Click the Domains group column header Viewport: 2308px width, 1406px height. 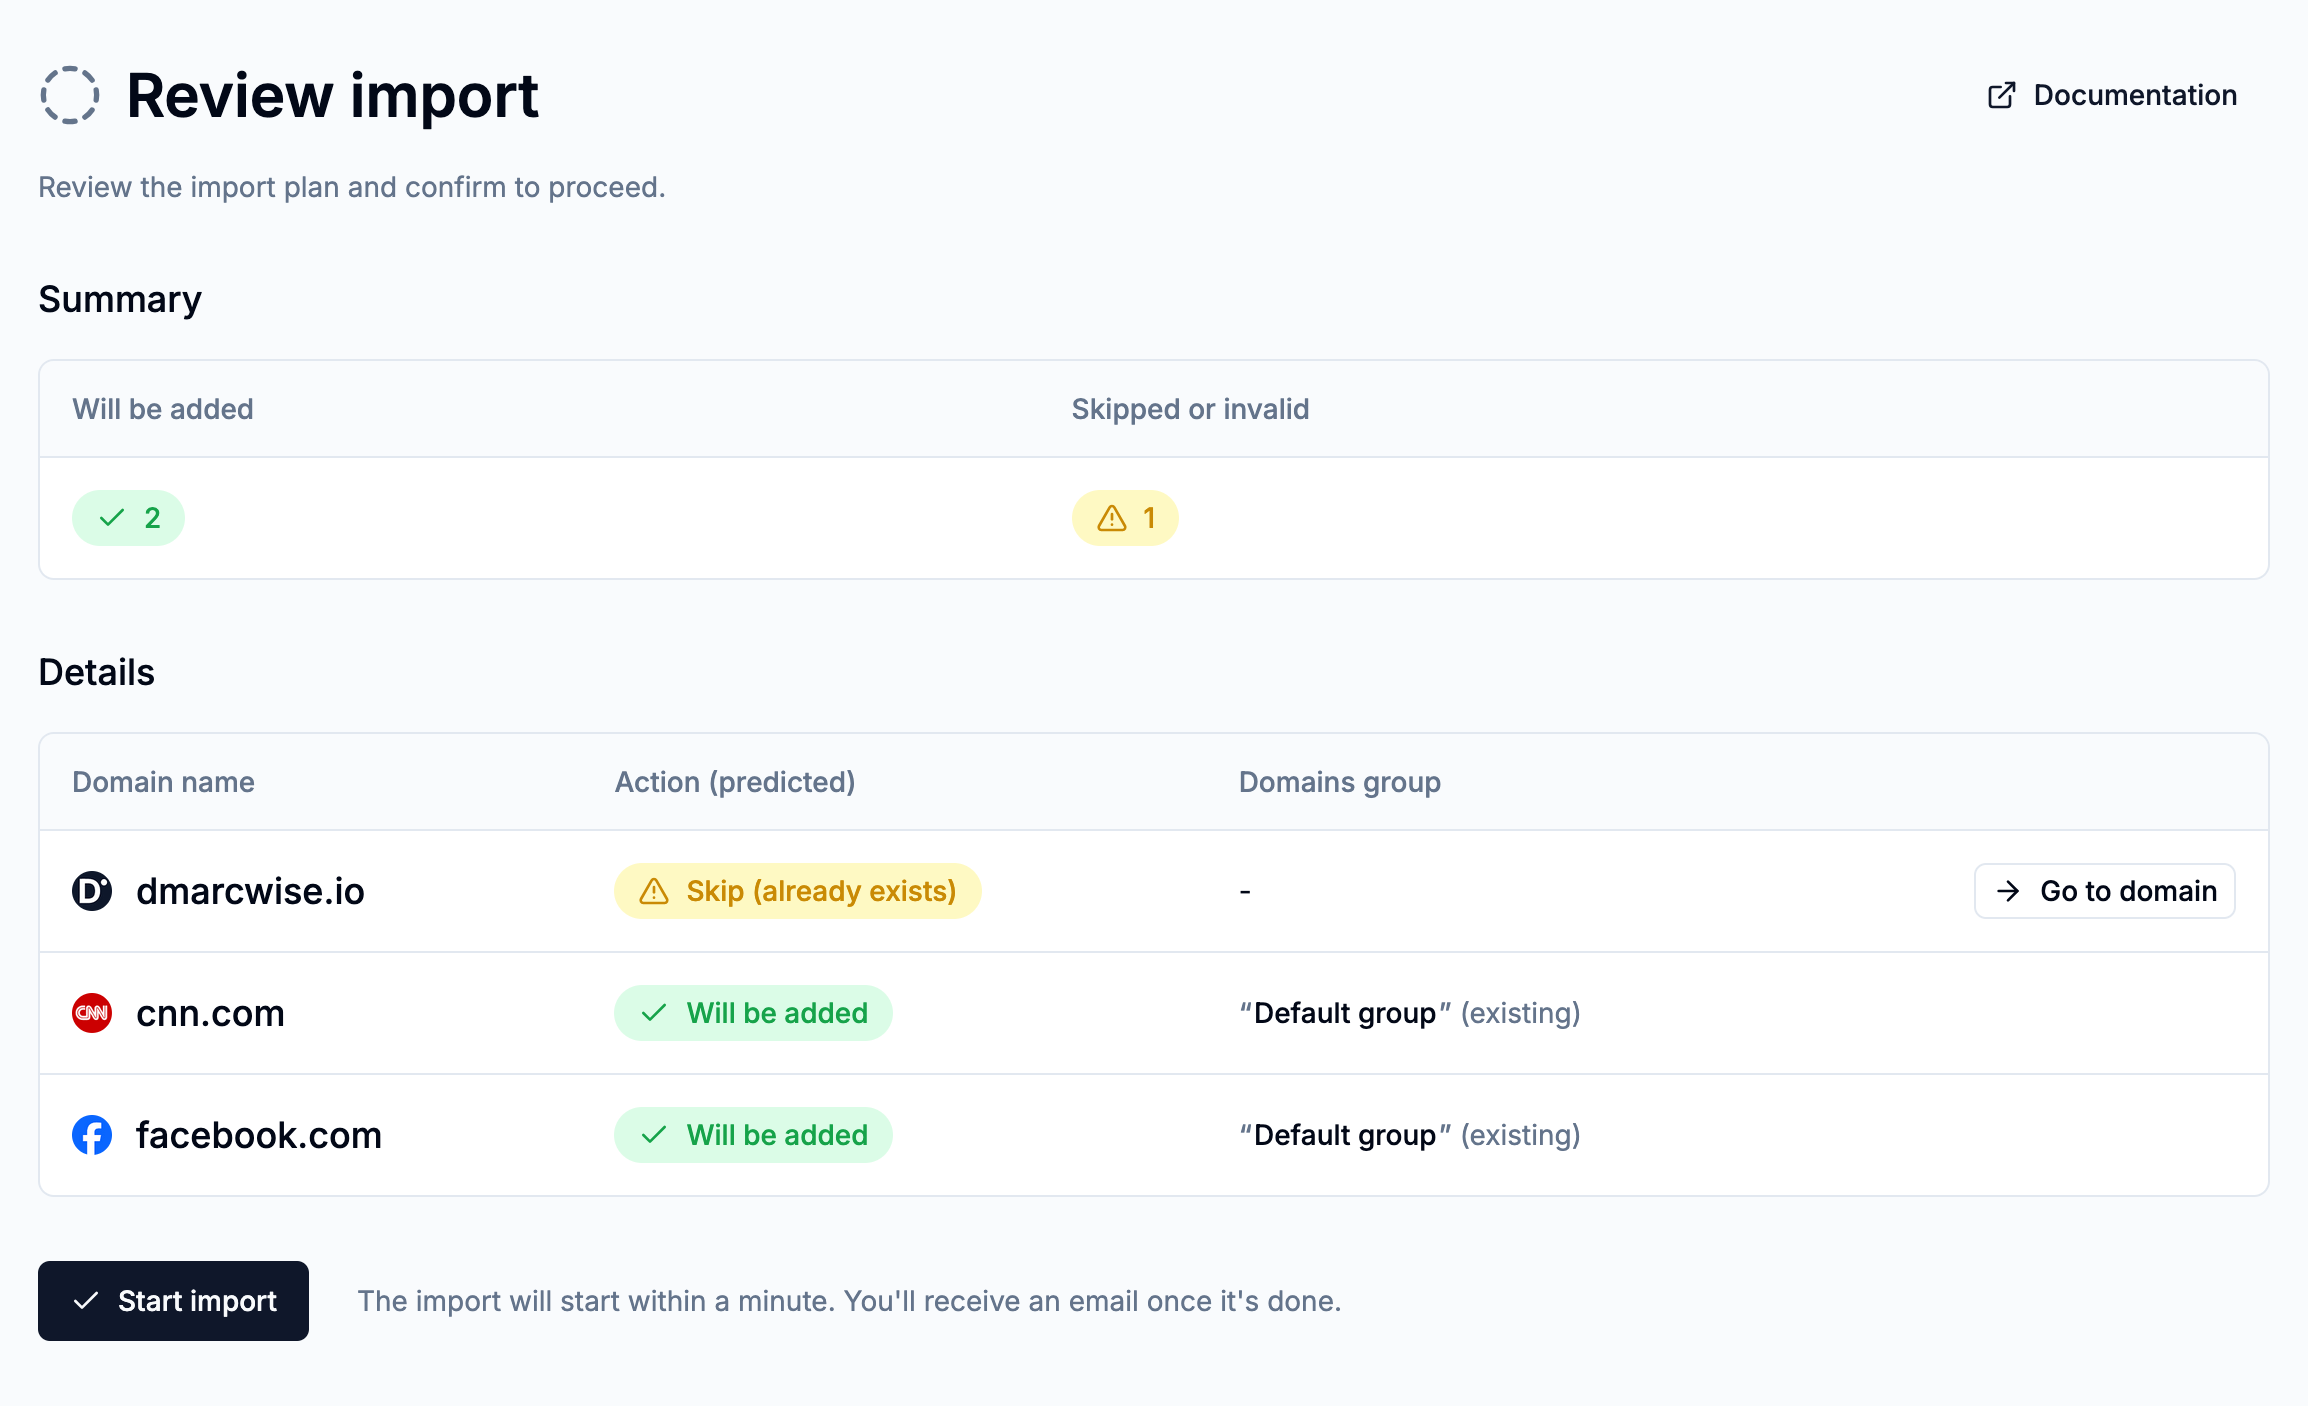(x=1339, y=782)
